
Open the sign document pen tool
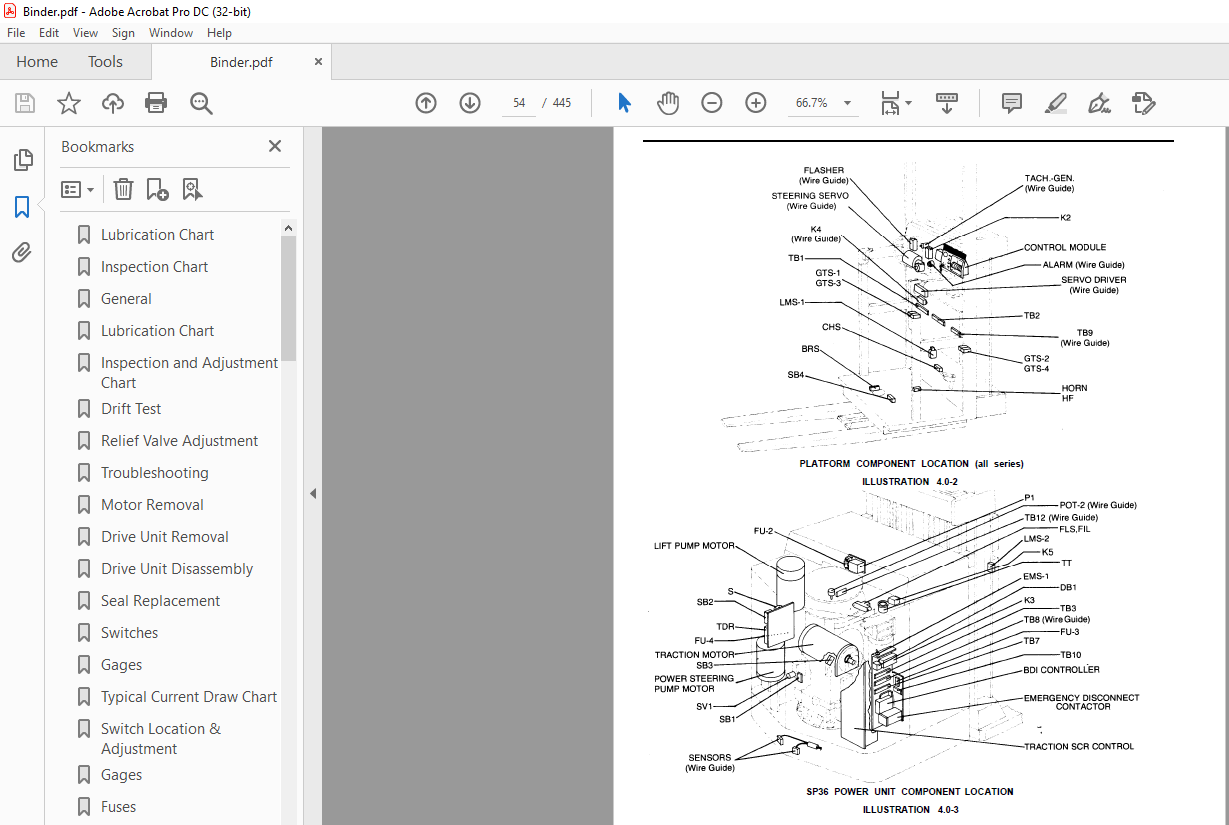click(x=1099, y=103)
